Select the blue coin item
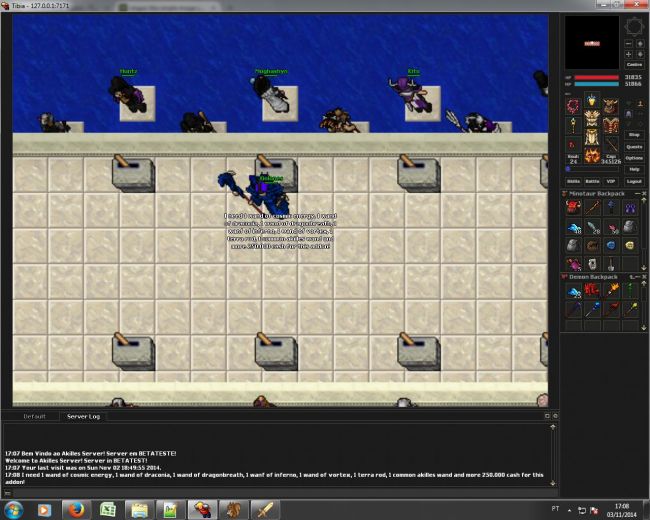 (x=611, y=245)
